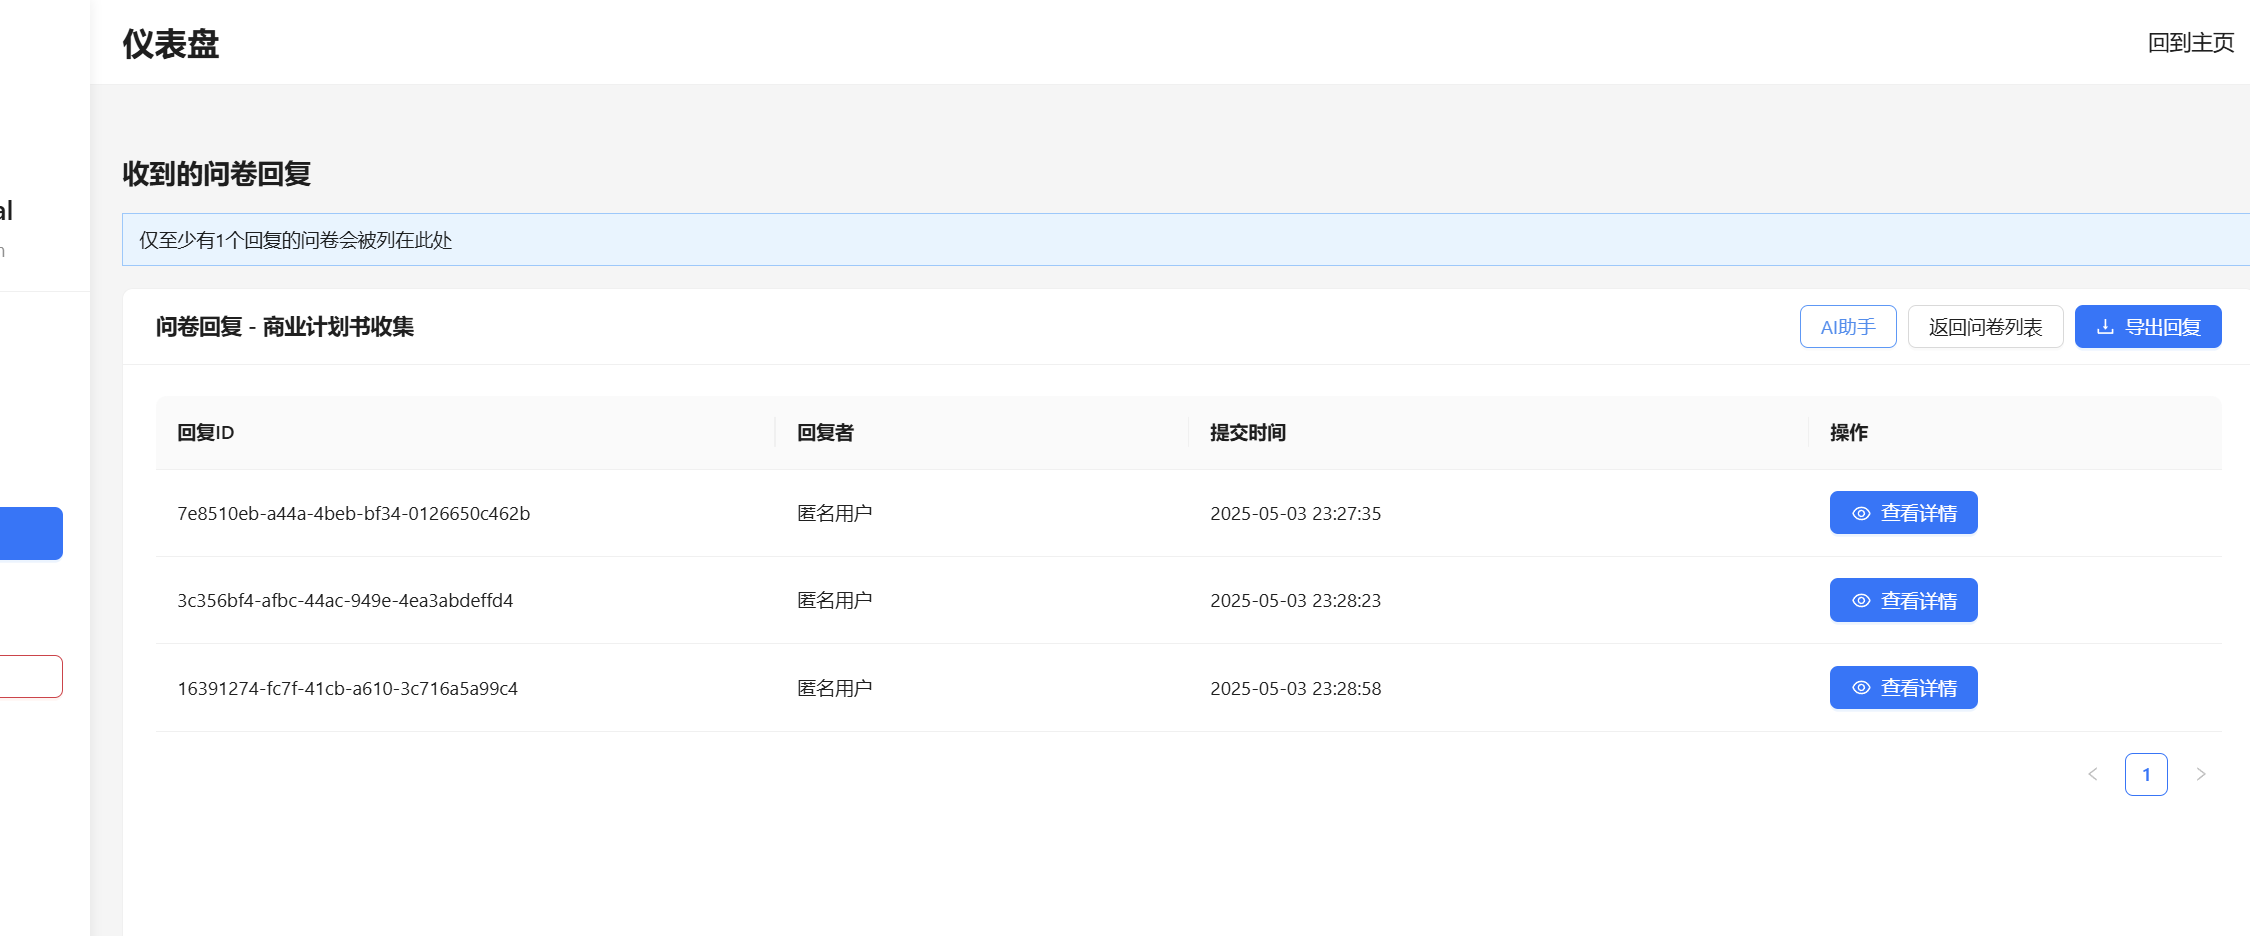This screenshot has height=936, width=2250.
Task: Open details for response starting 16391274
Action: 1903,687
